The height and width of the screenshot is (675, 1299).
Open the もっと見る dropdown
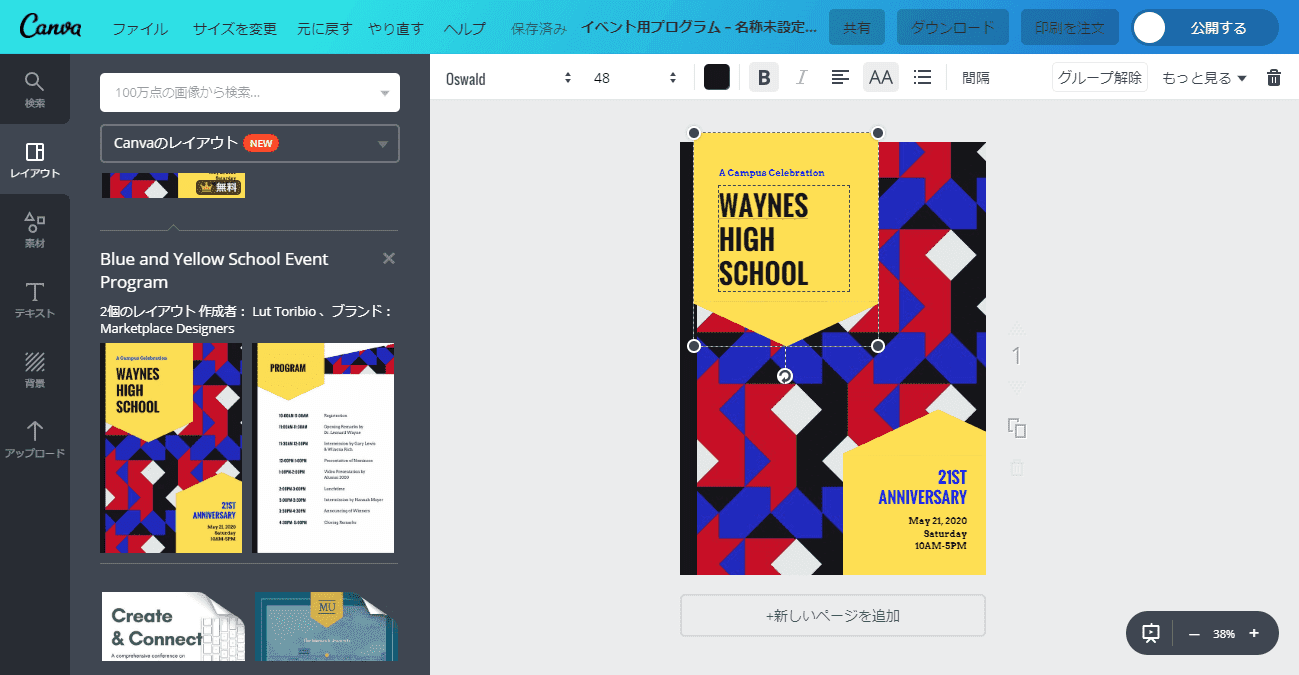[1203, 76]
